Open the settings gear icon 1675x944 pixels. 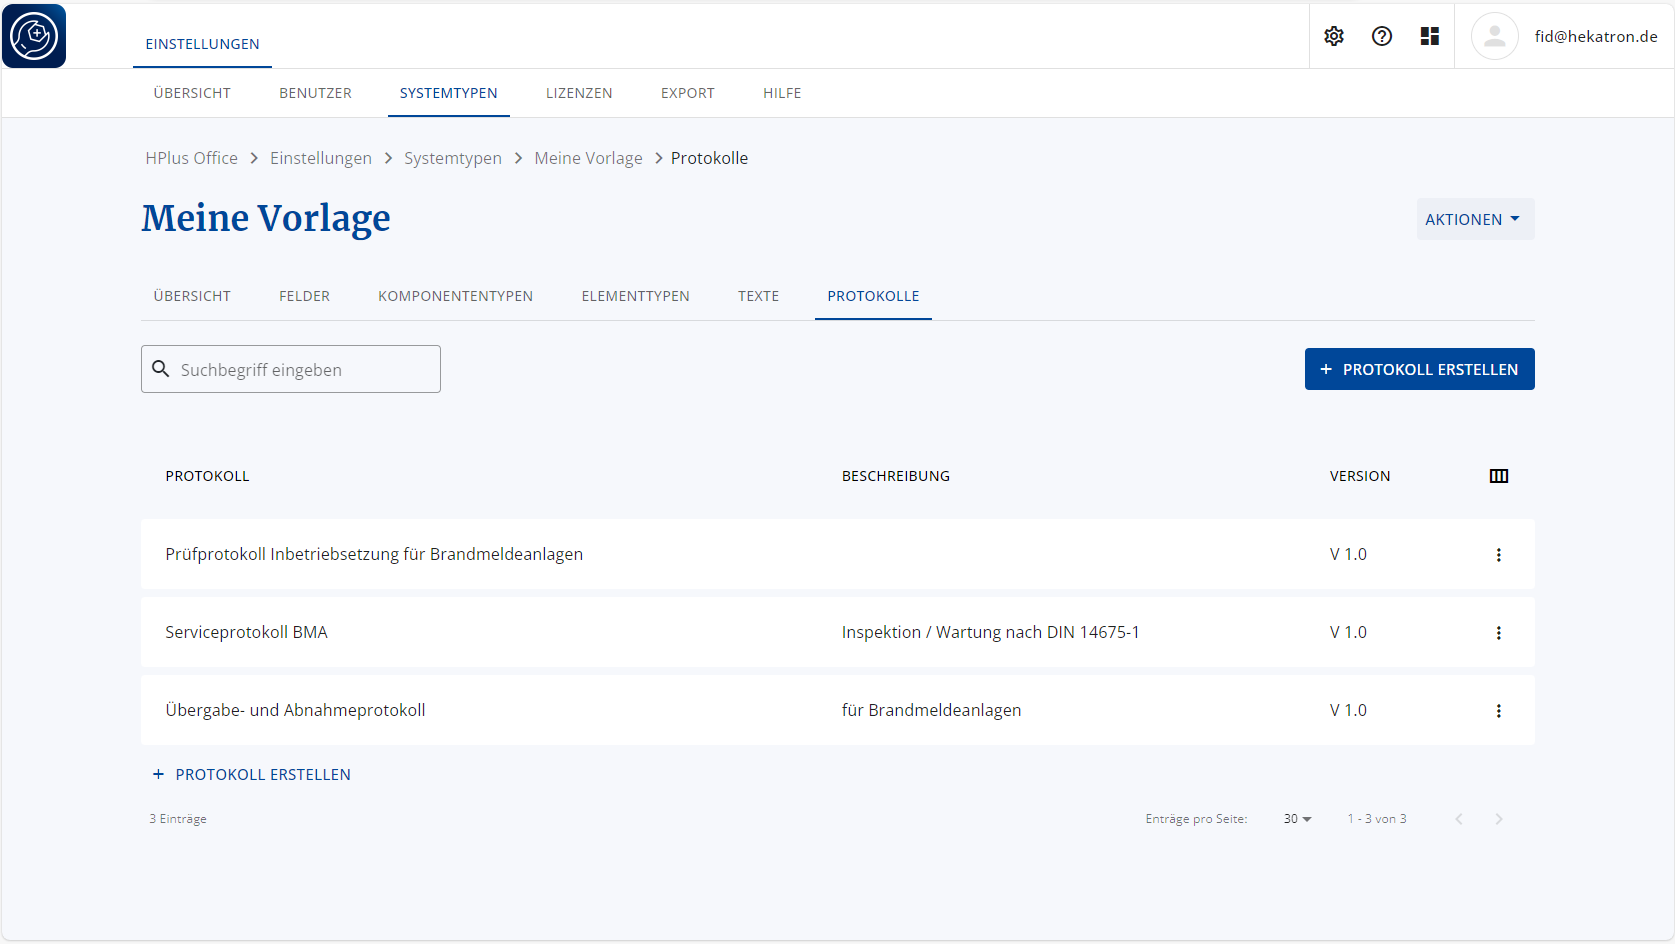[1334, 36]
